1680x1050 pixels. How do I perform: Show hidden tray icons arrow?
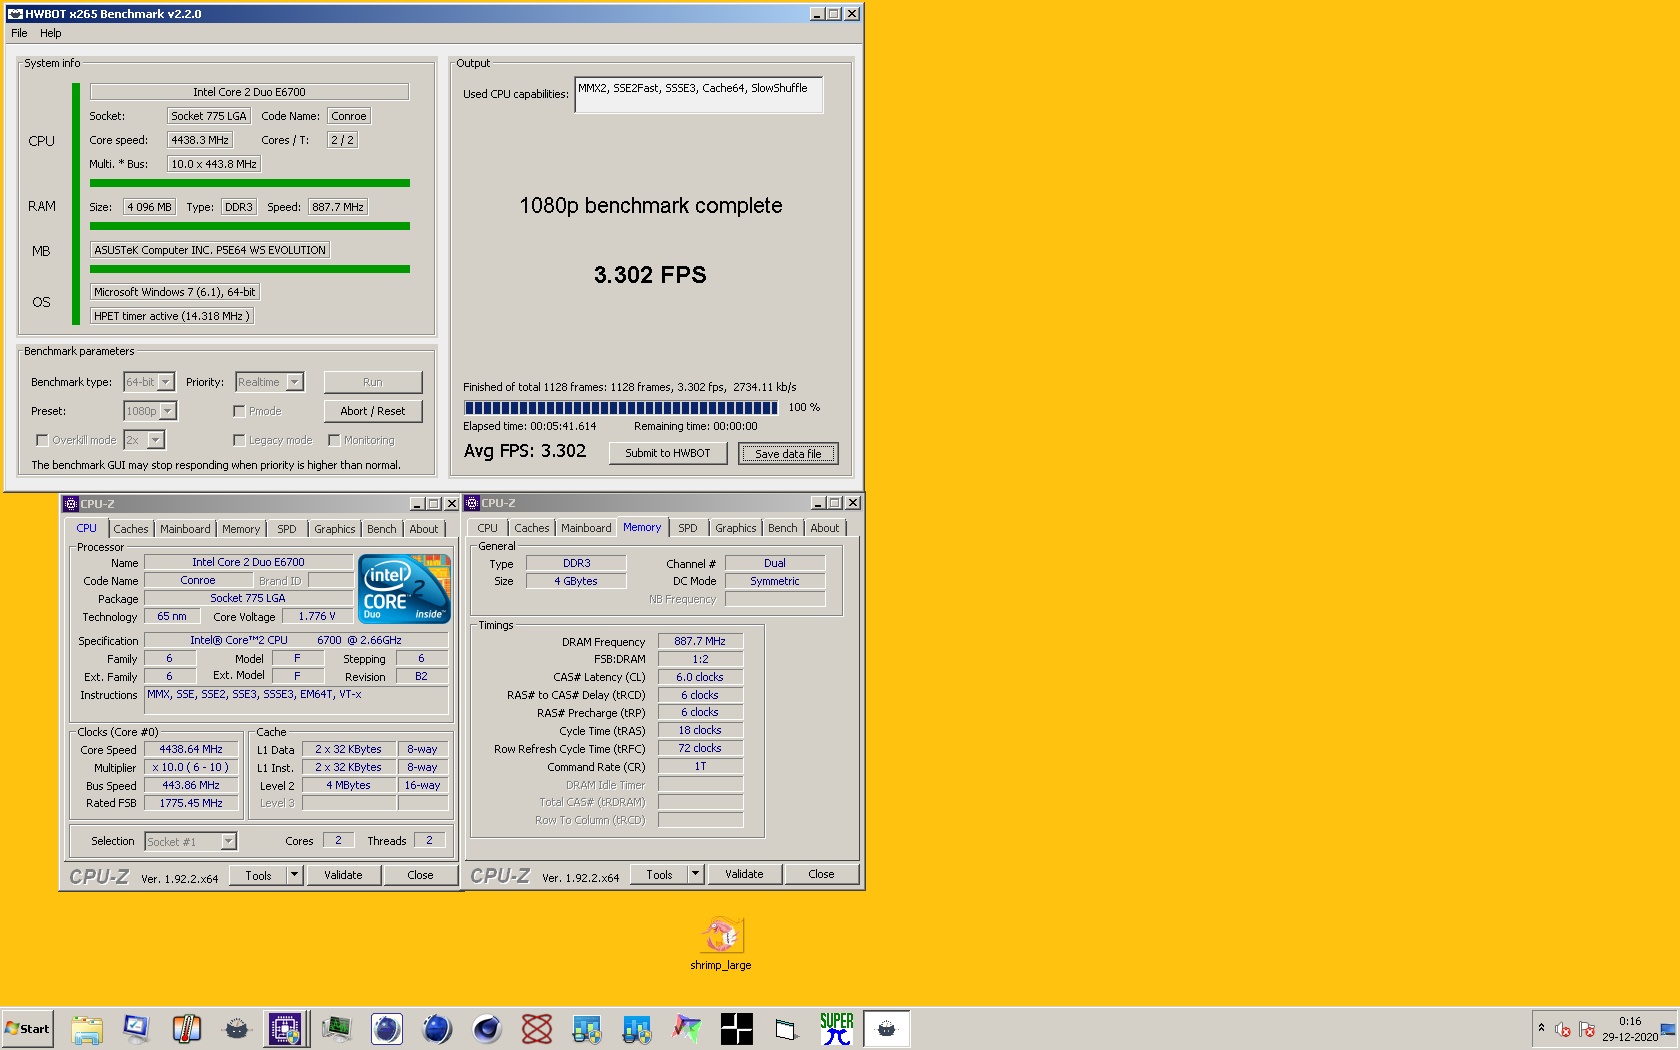1541,1028
